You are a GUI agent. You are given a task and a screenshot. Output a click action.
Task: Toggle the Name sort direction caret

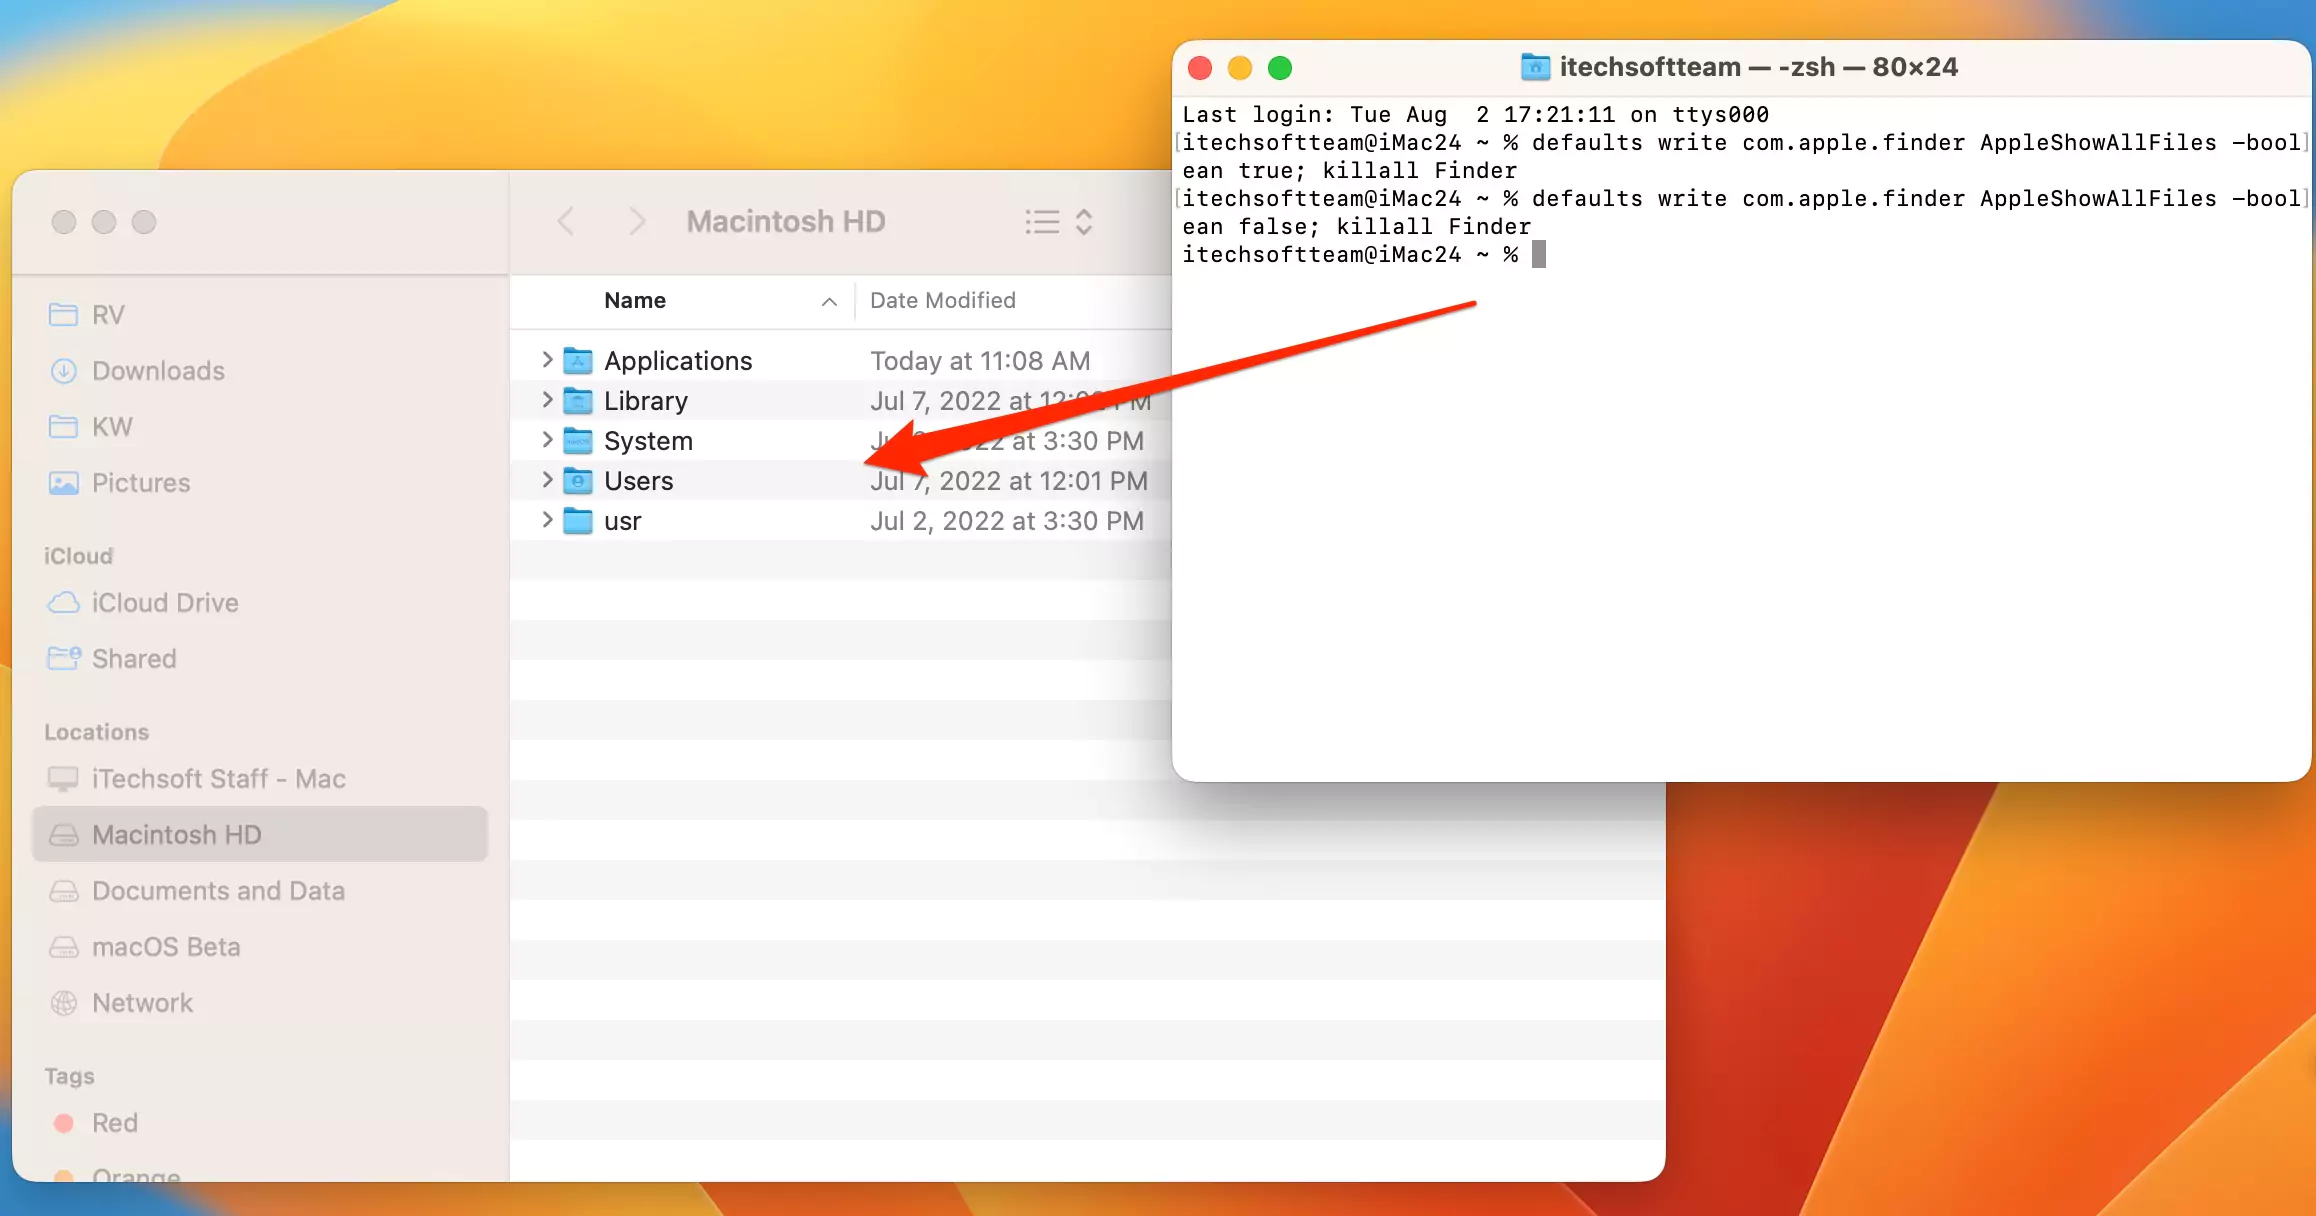click(829, 301)
